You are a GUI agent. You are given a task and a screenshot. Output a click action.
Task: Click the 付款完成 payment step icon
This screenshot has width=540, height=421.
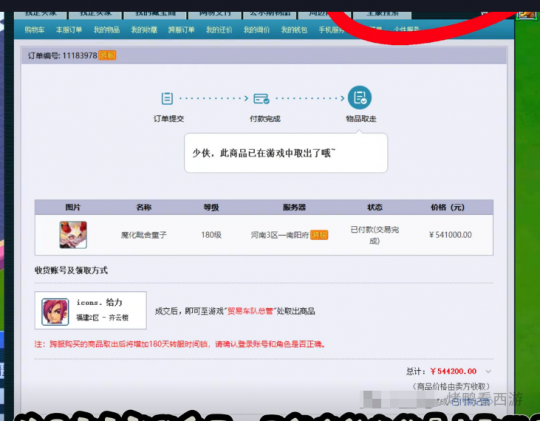pyautogui.click(x=261, y=99)
